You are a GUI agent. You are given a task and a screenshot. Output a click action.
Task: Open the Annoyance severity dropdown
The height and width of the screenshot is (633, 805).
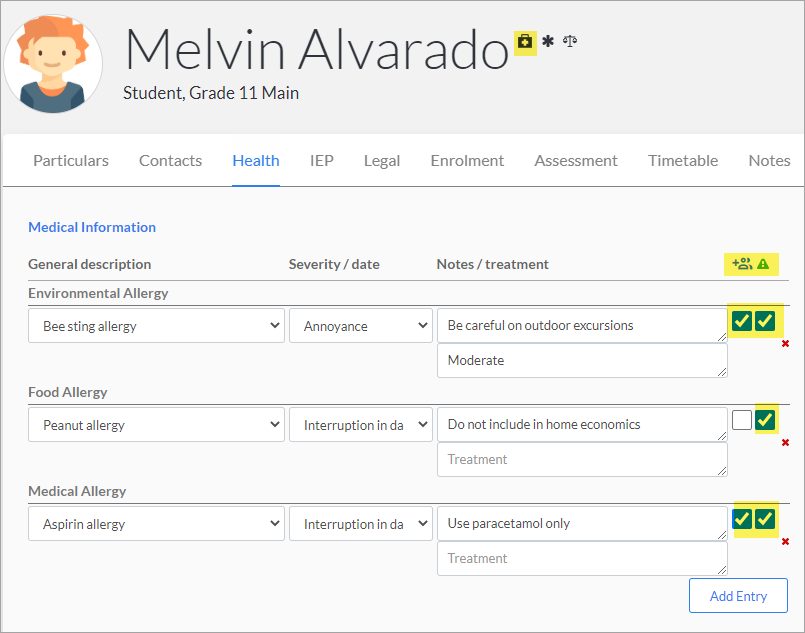(x=360, y=325)
